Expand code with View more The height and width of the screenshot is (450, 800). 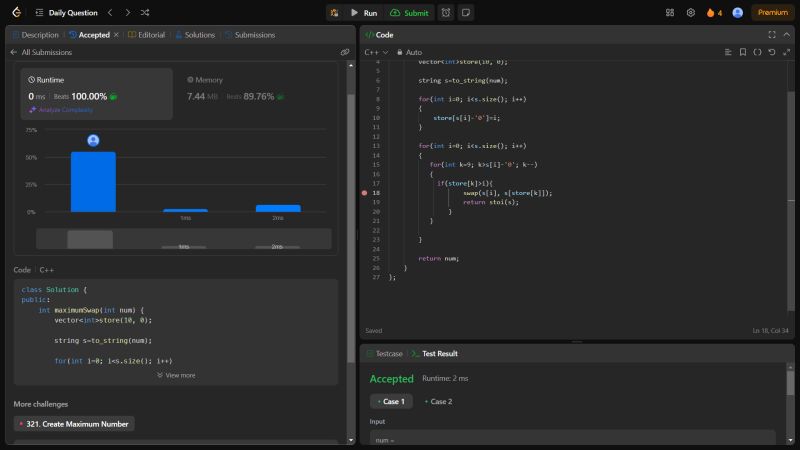176,375
